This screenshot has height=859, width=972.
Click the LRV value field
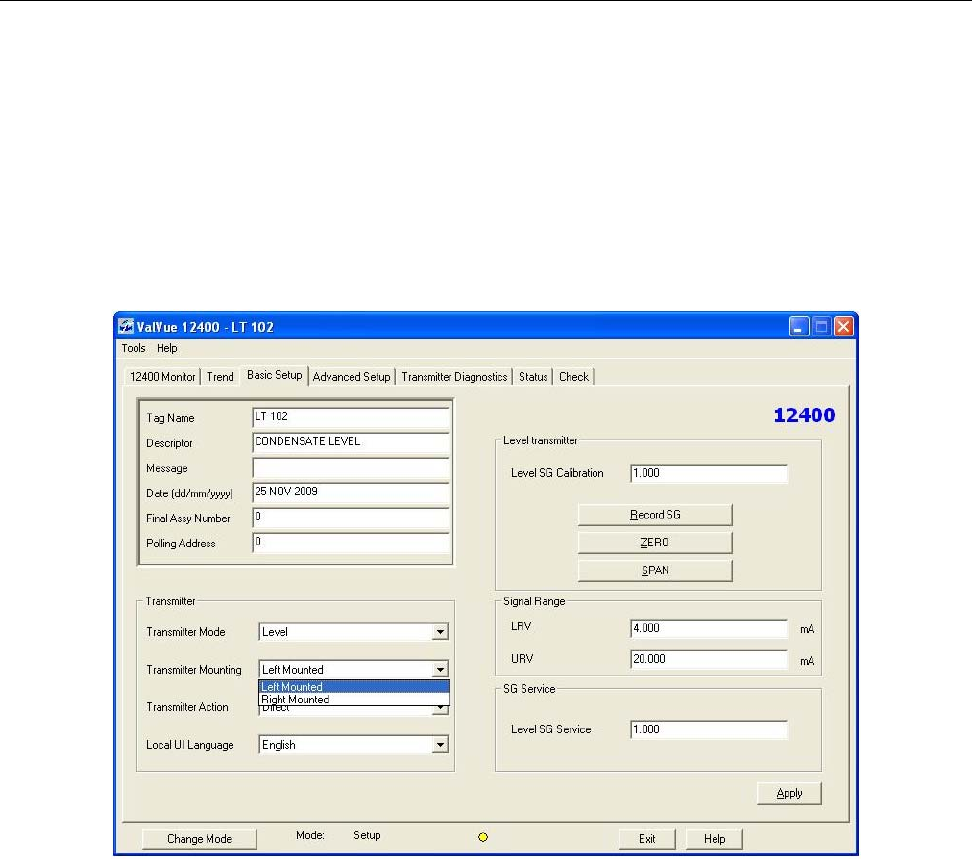click(x=709, y=628)
